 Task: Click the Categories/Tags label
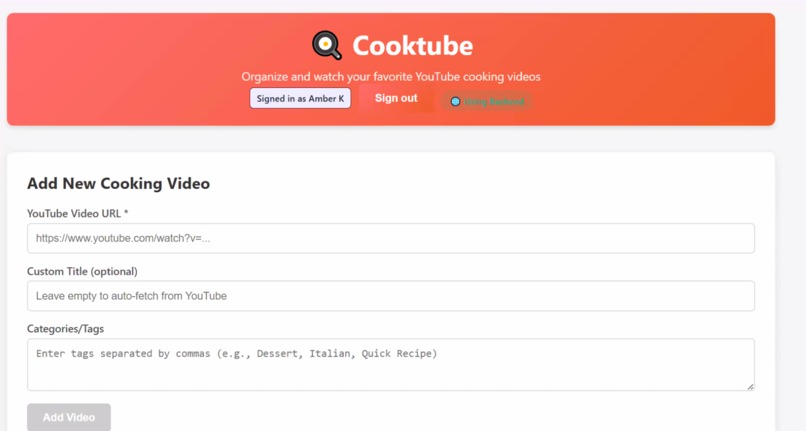click(65, 329)
